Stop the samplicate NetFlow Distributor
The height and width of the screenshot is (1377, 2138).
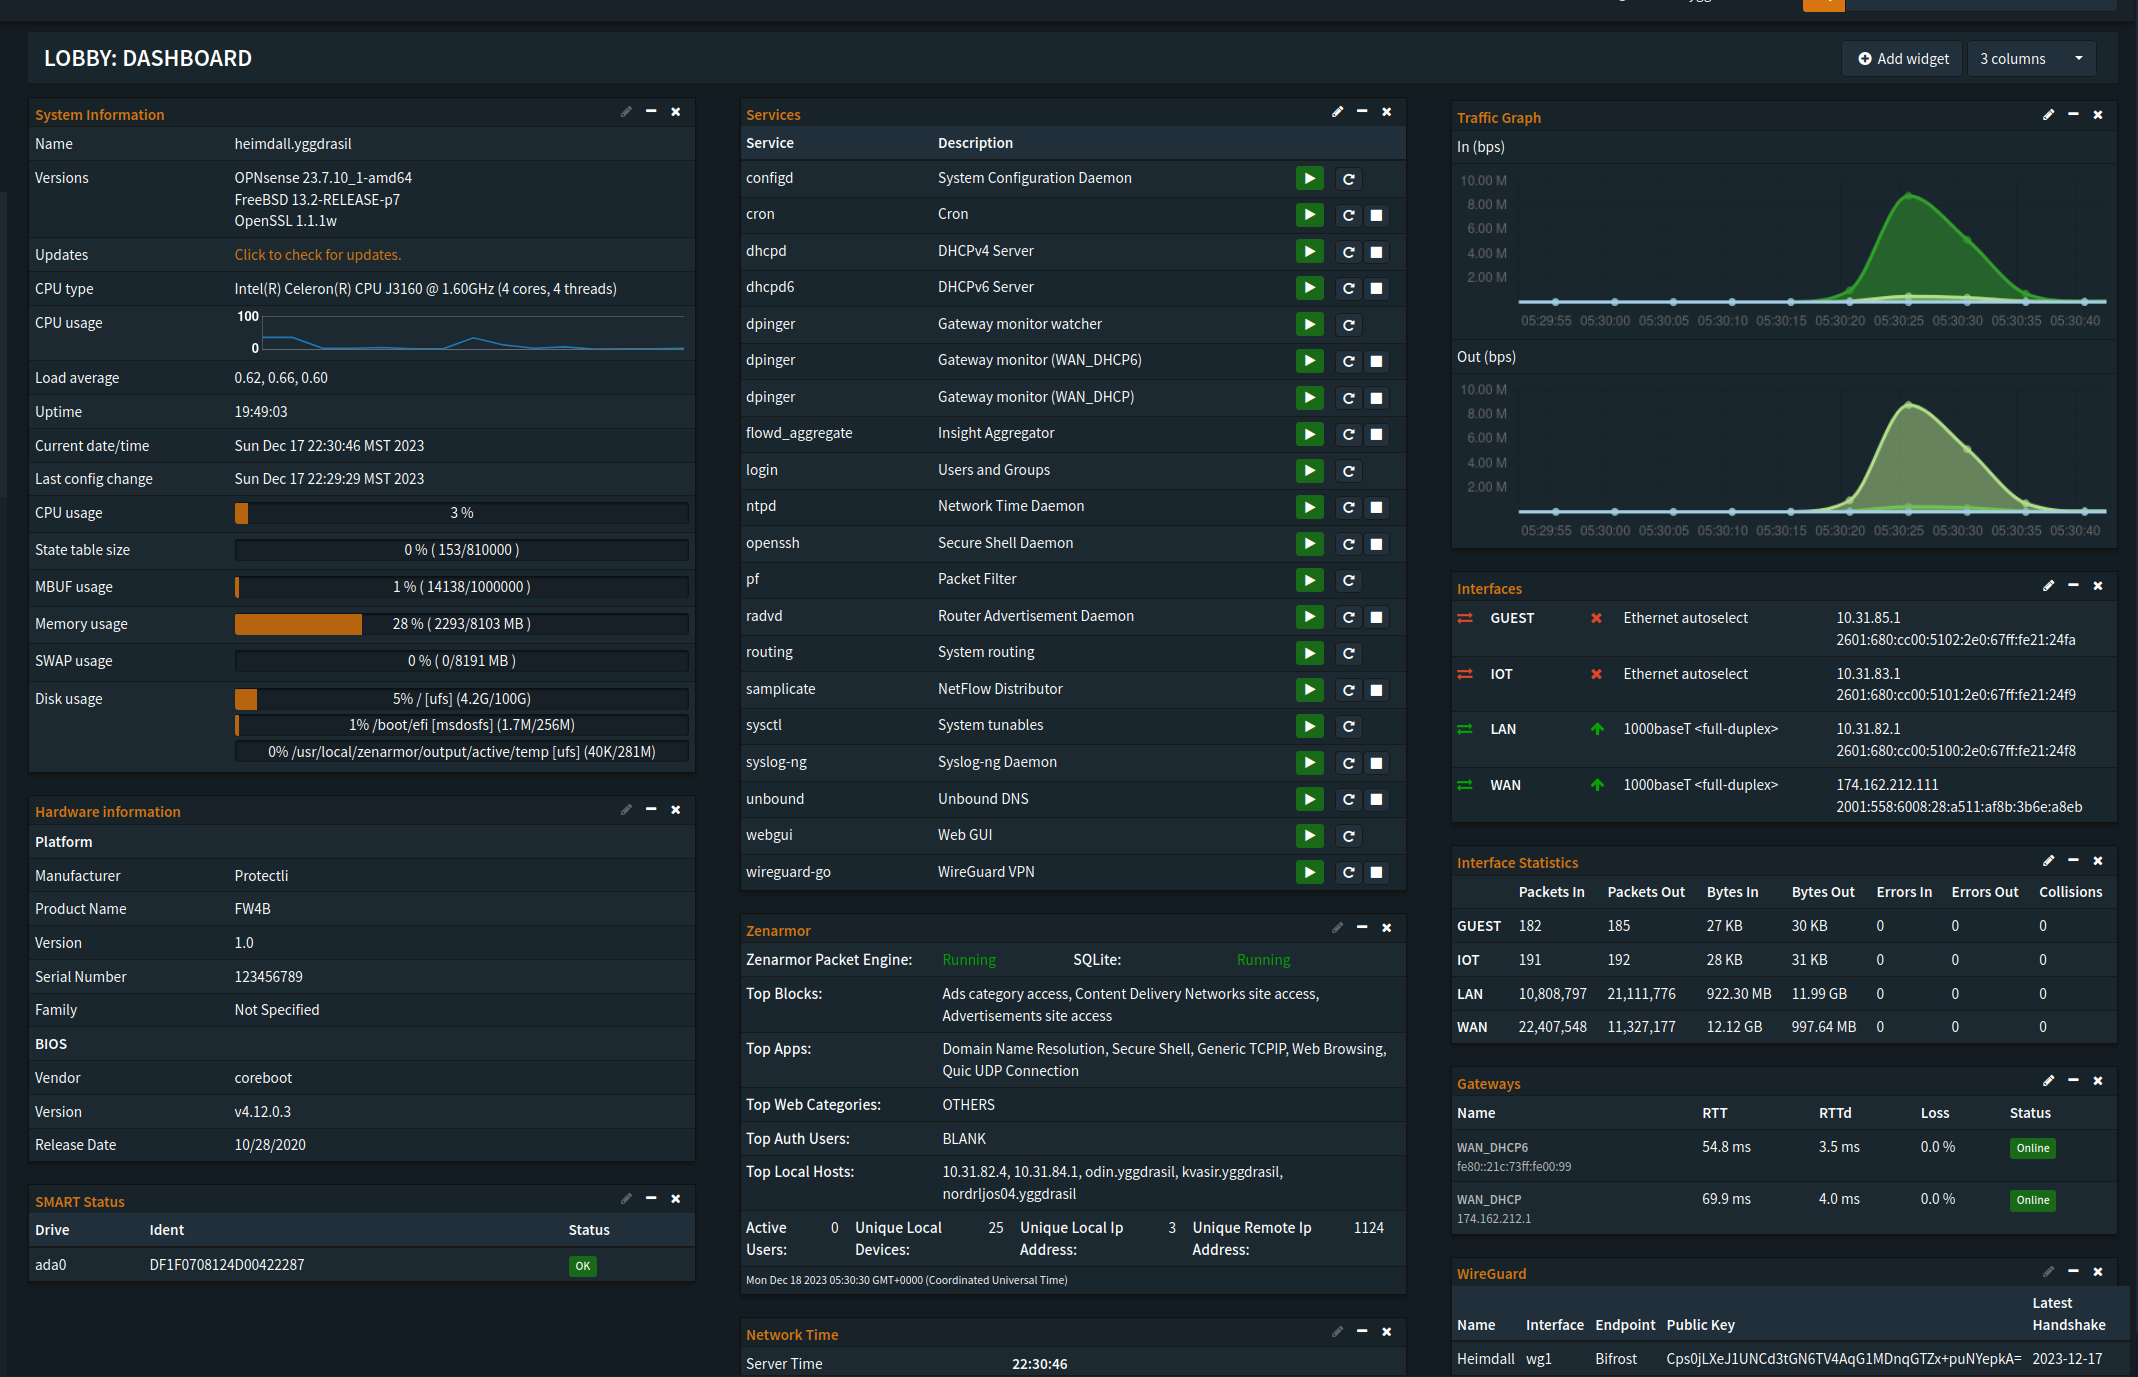point(1376,690)
